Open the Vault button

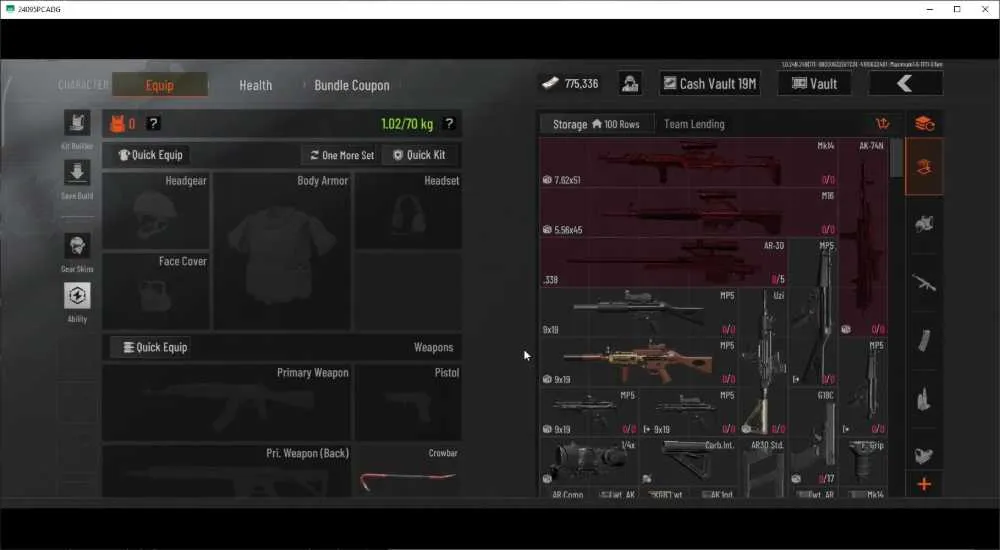tap(814, 84)
